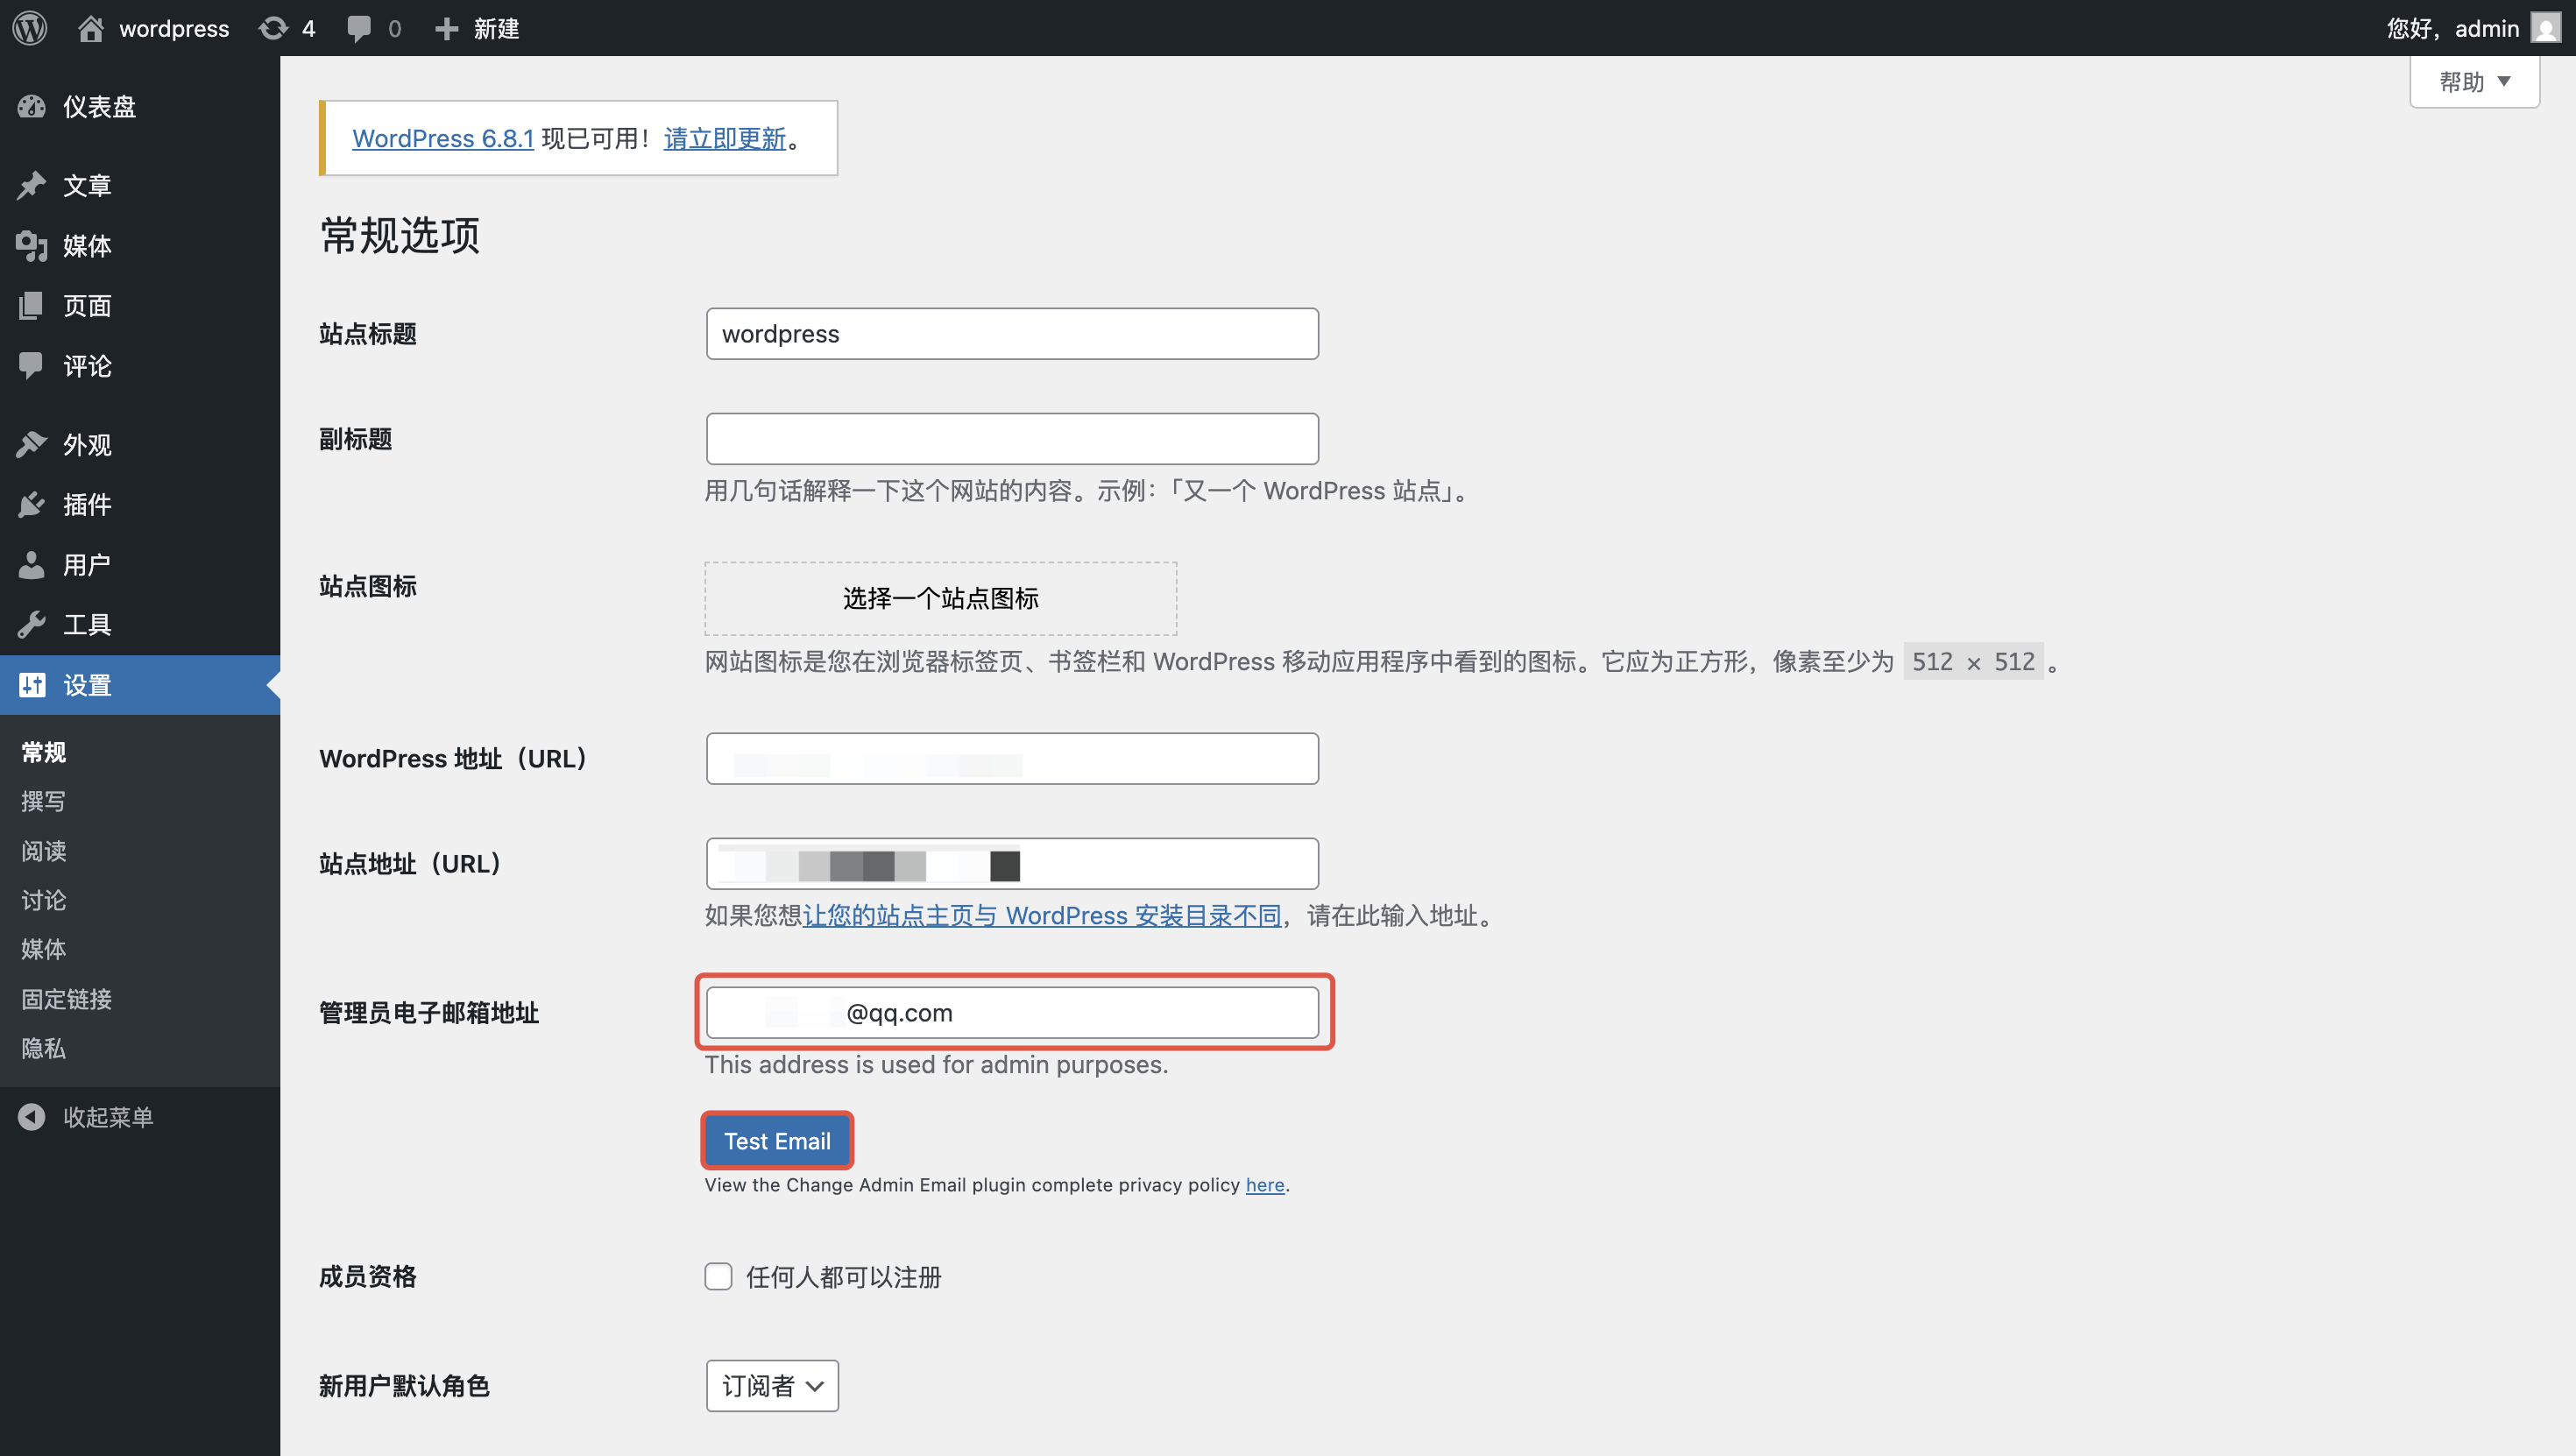
Task: Collapse menu via 收起菜单 arrow icon
Action: click(32, 1117)
